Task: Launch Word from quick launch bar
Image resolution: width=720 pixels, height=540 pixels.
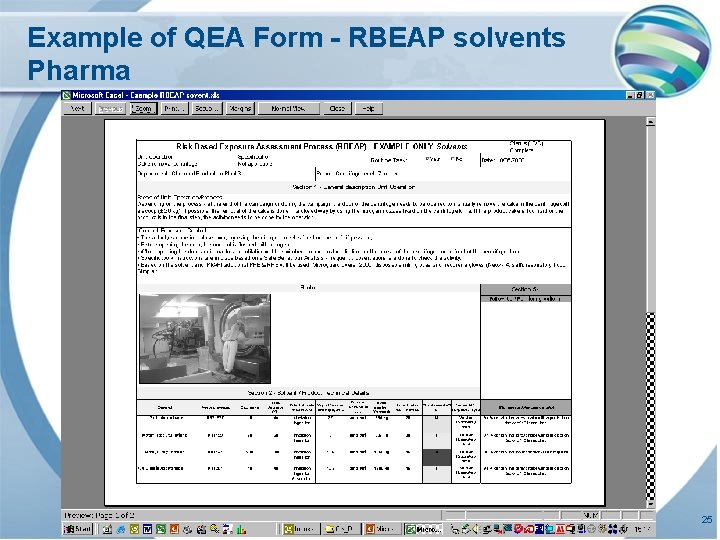Action: point(147,529)
